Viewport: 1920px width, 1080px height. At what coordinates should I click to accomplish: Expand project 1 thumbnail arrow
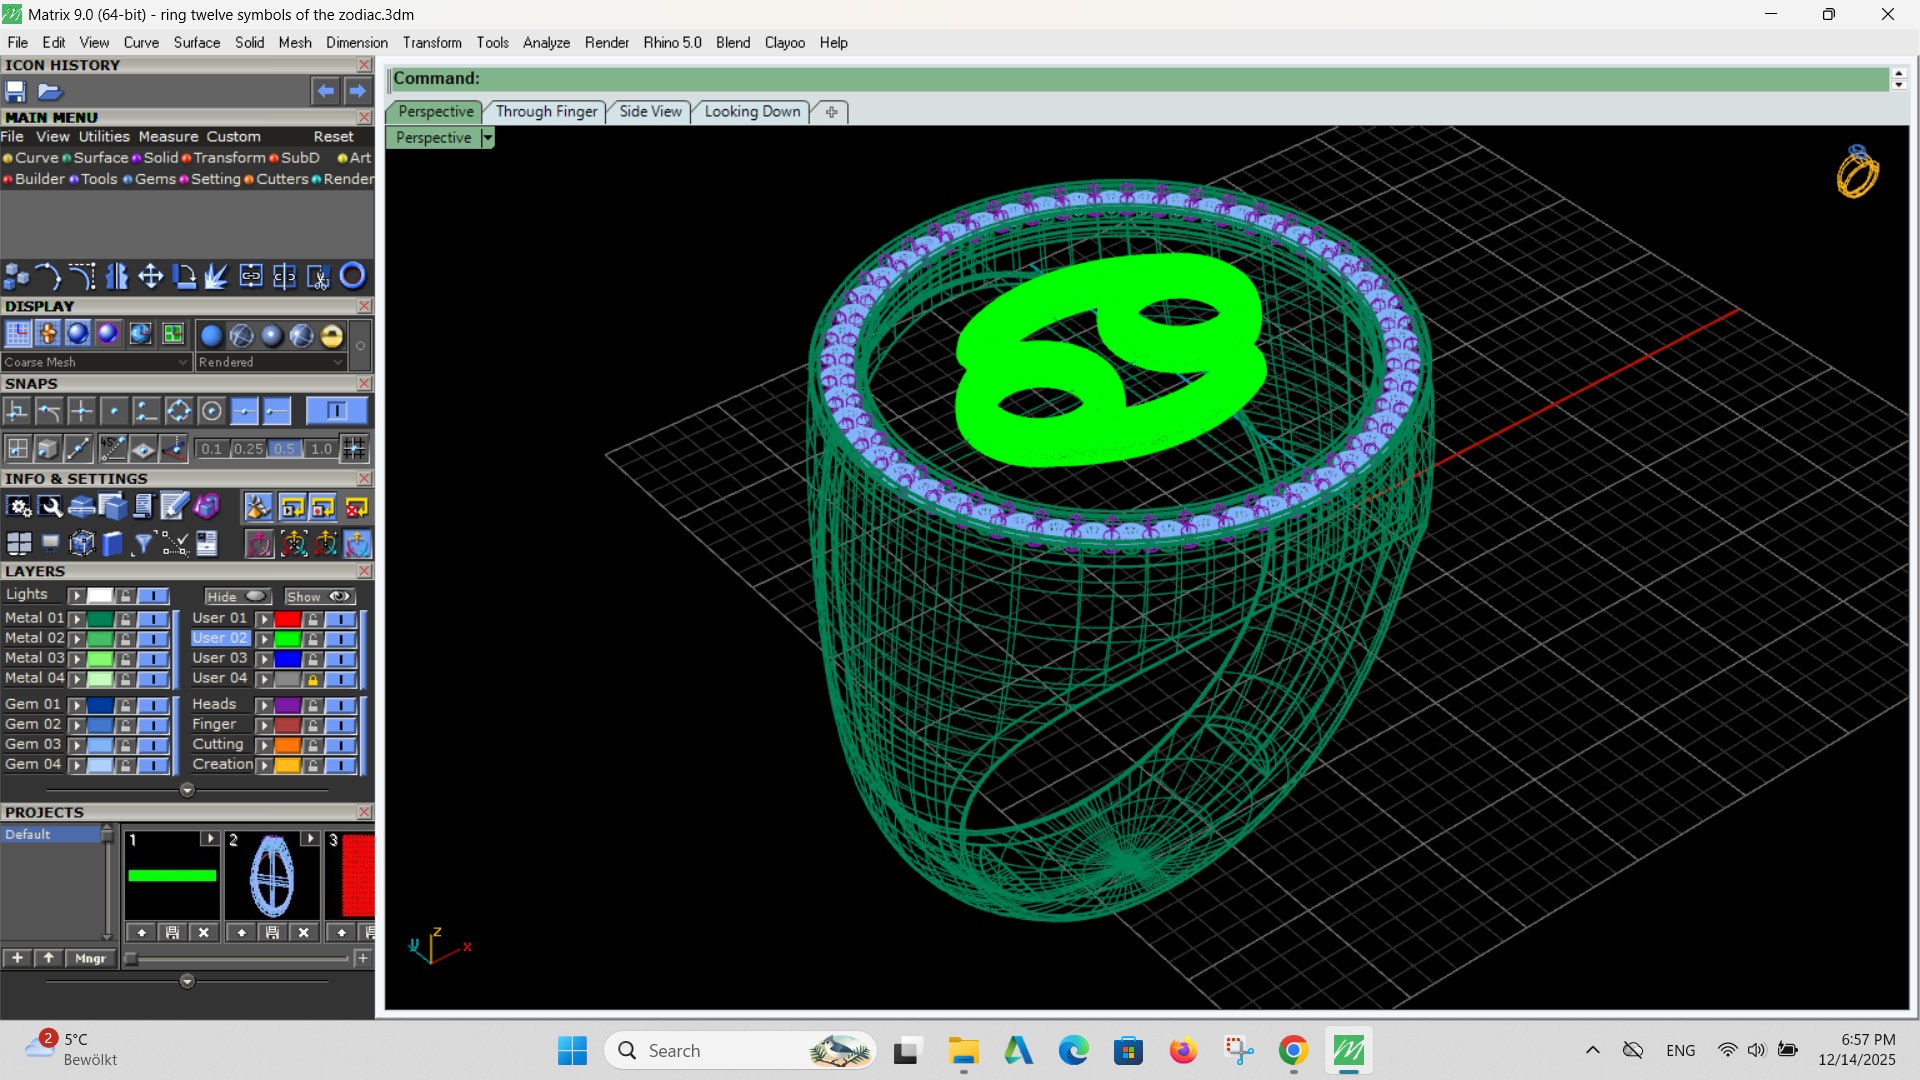pos(209,839)
